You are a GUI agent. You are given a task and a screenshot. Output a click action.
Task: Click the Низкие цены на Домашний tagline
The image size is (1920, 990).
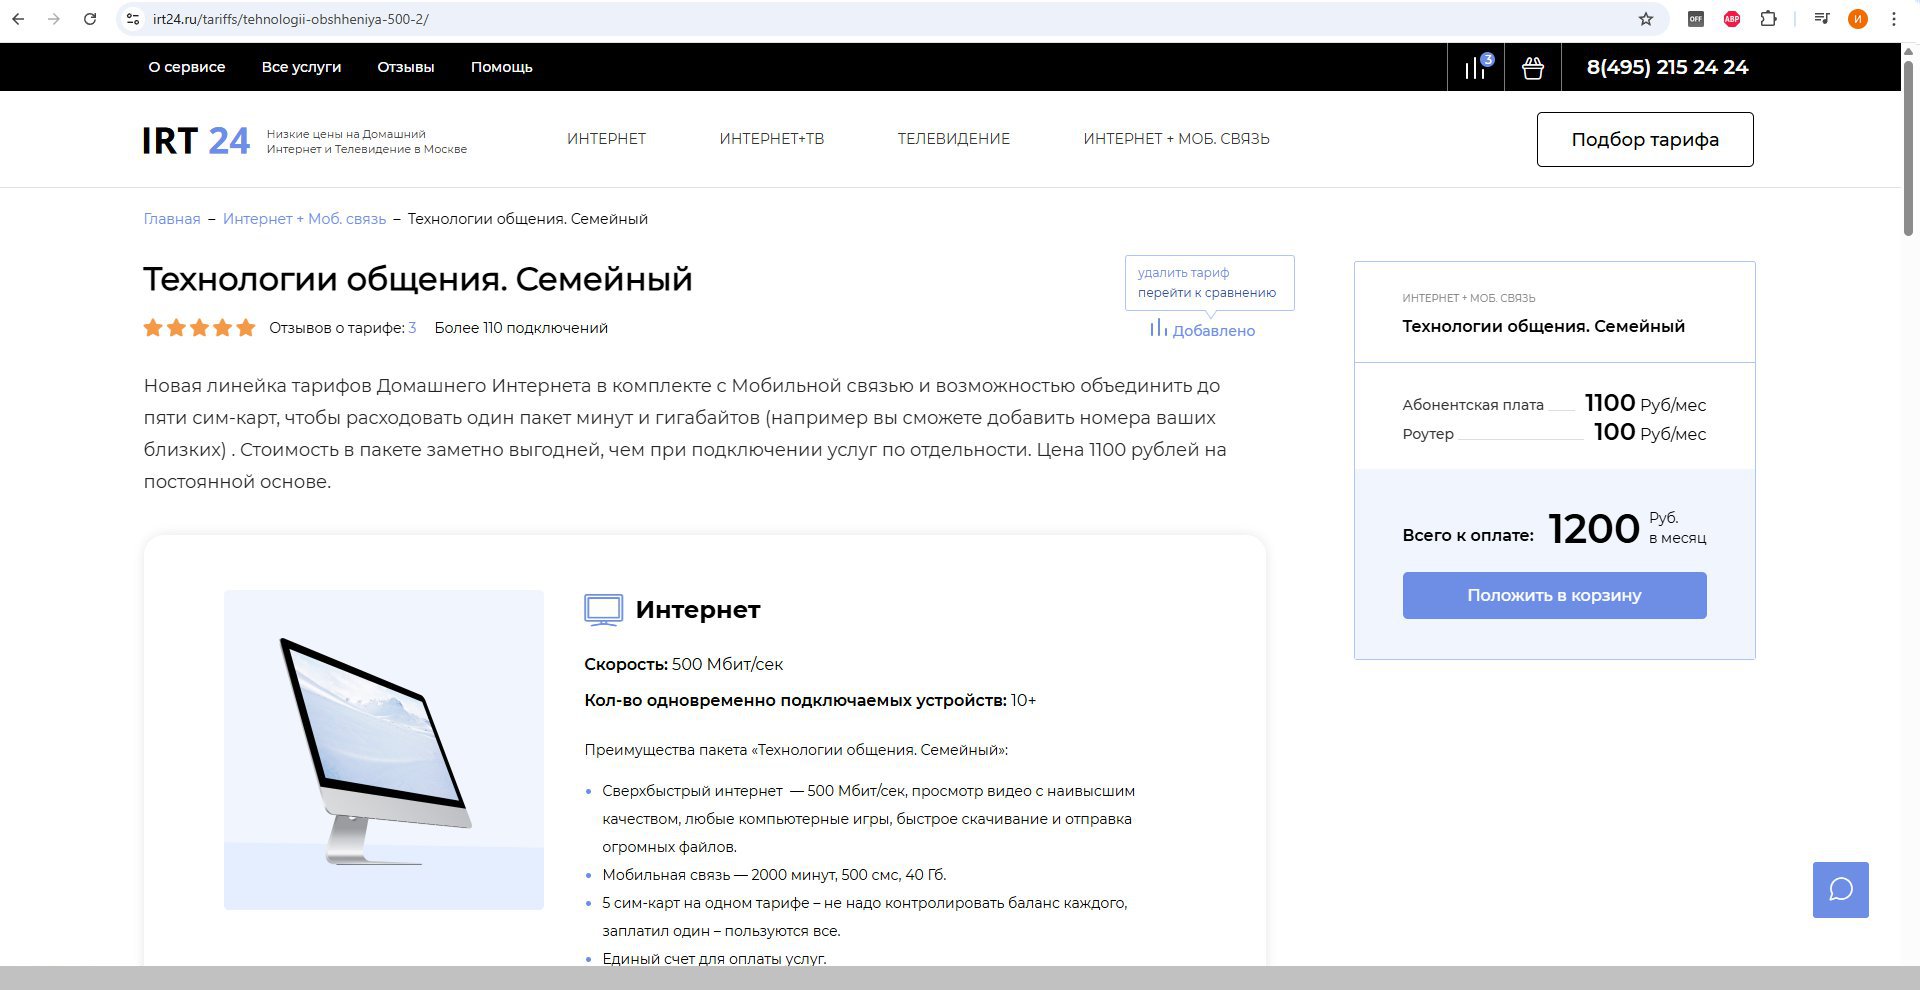click(367, 141)
